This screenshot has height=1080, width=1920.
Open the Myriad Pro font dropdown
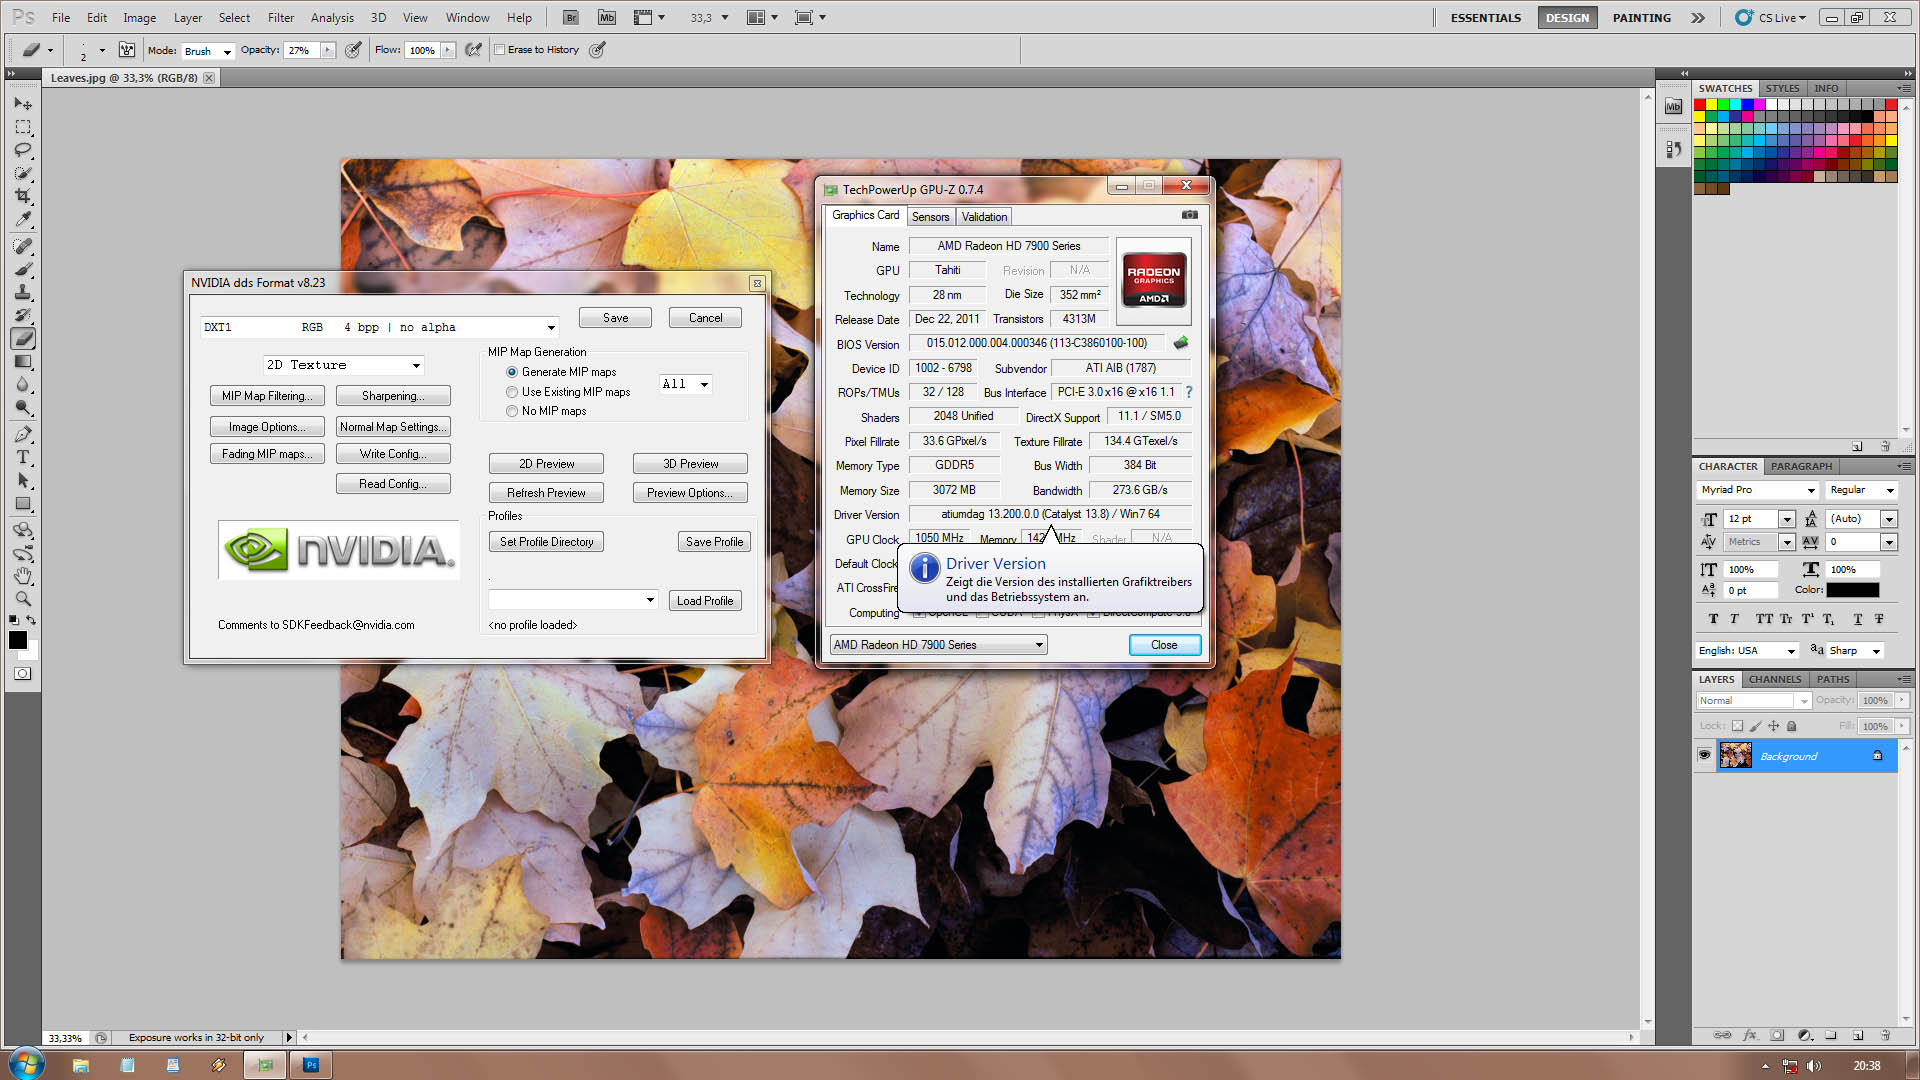click(1810, 490)
